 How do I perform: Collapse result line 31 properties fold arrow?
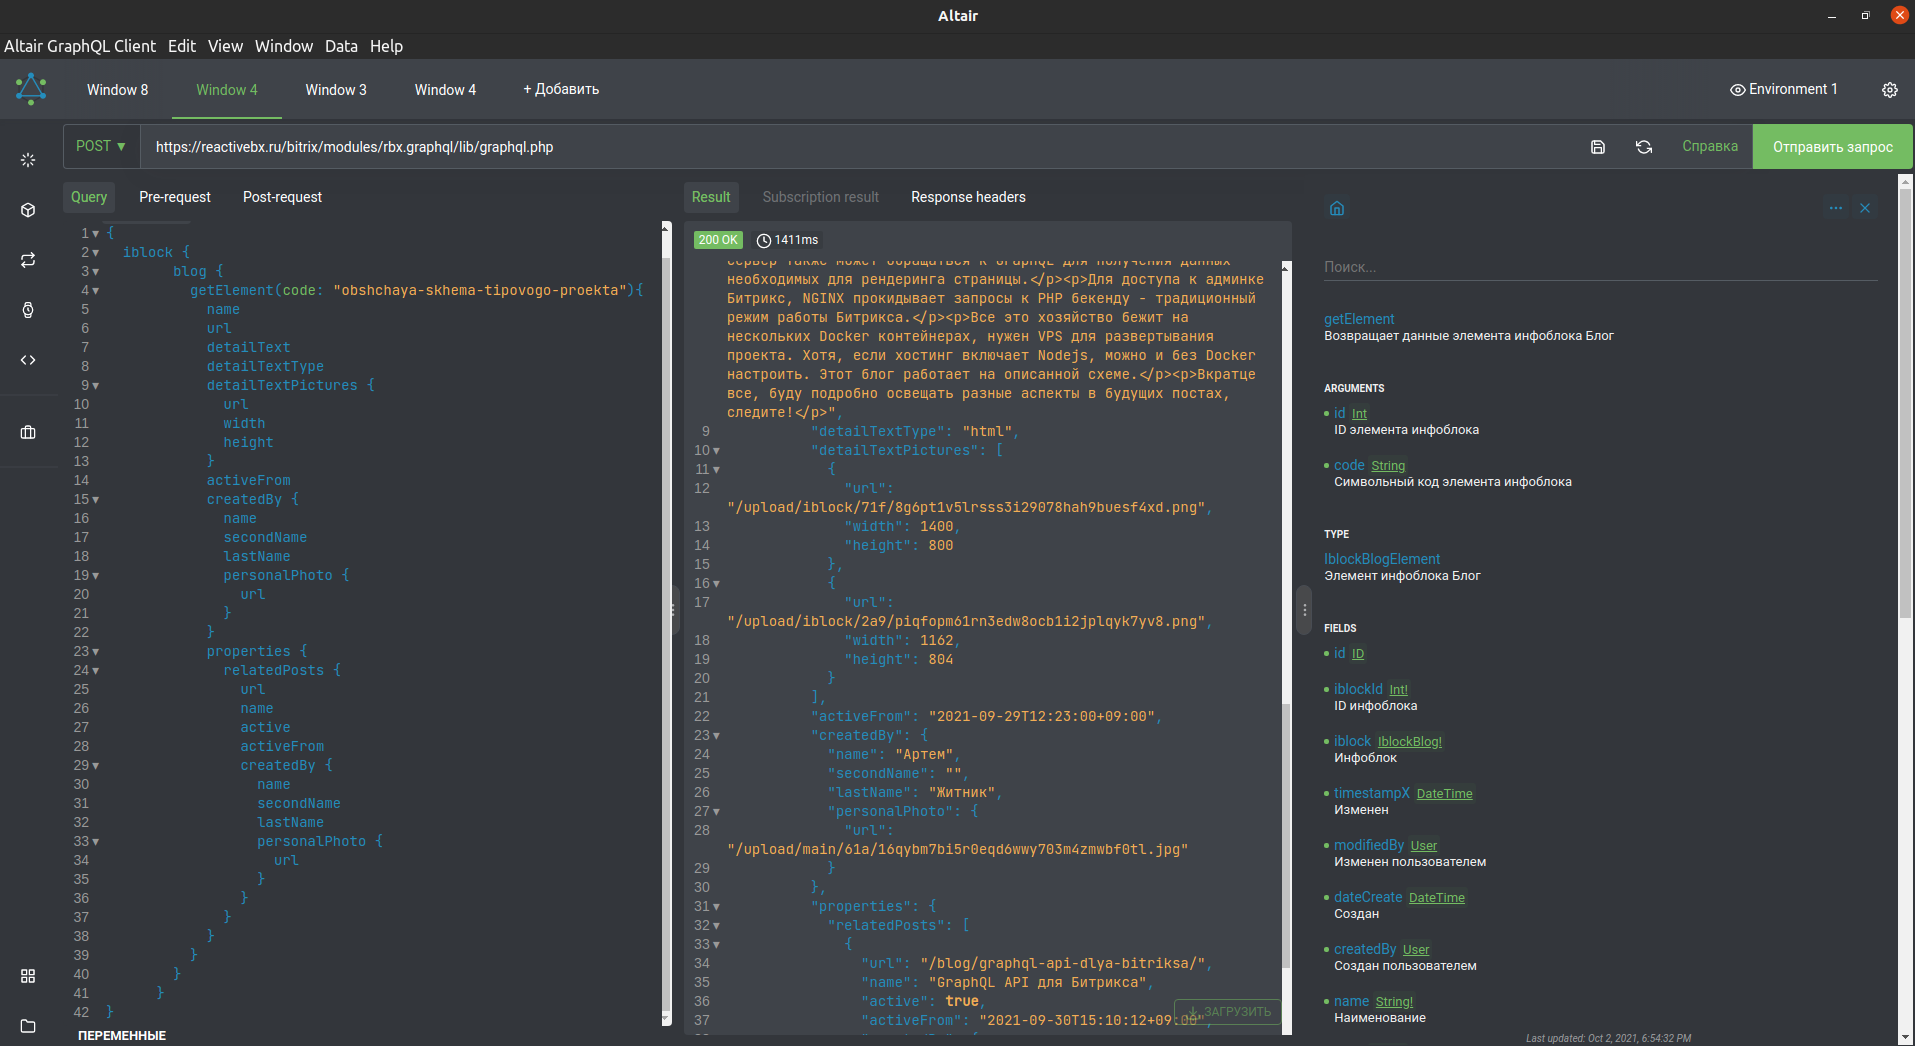(716, 907)
